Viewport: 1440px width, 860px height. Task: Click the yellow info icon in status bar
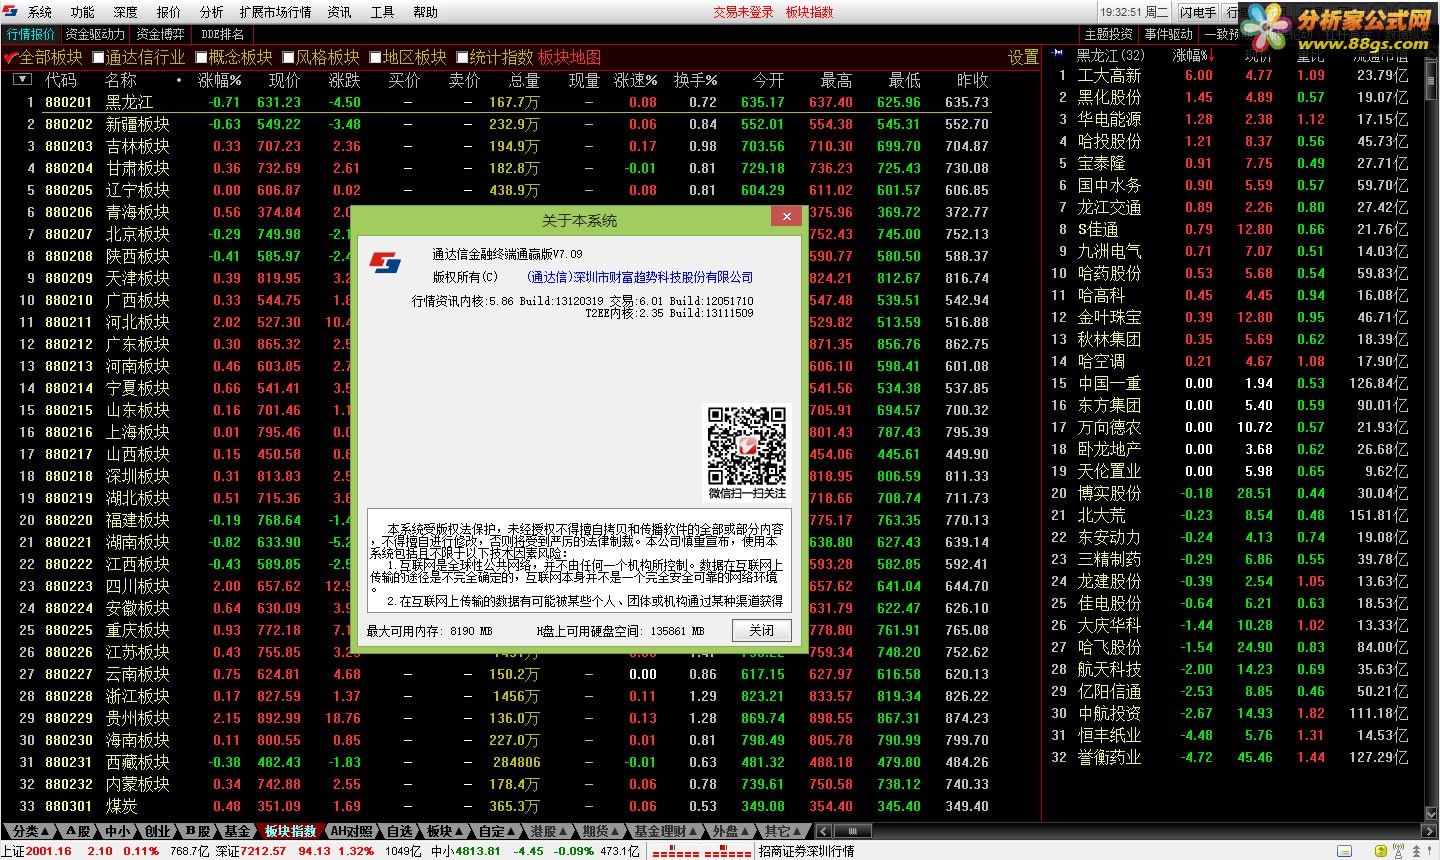coord(1381,851)
